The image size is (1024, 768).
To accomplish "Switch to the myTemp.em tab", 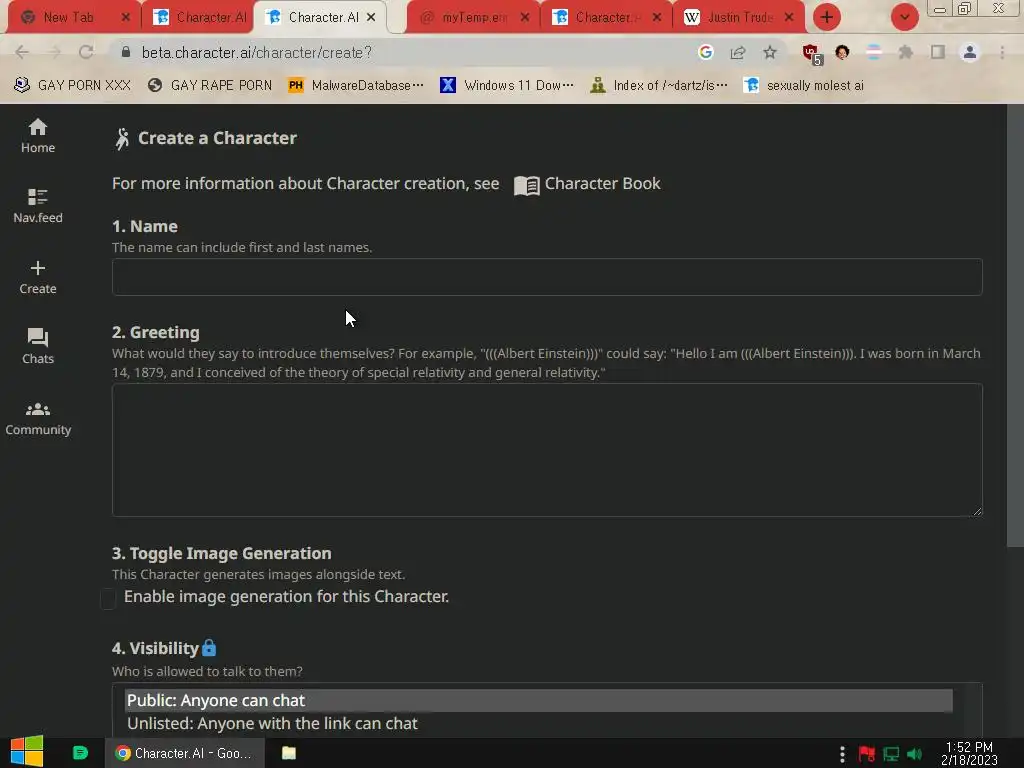I will pos(475,18).
